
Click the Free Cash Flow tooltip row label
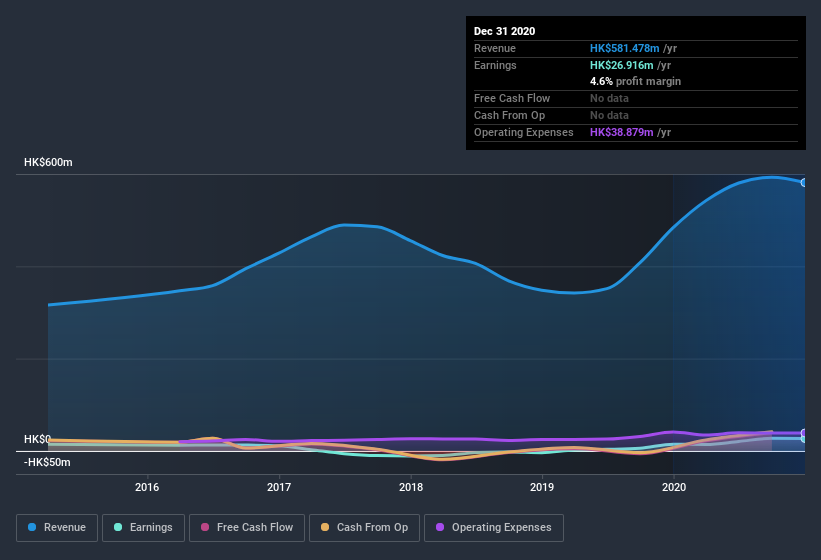(x=512, y=98)
